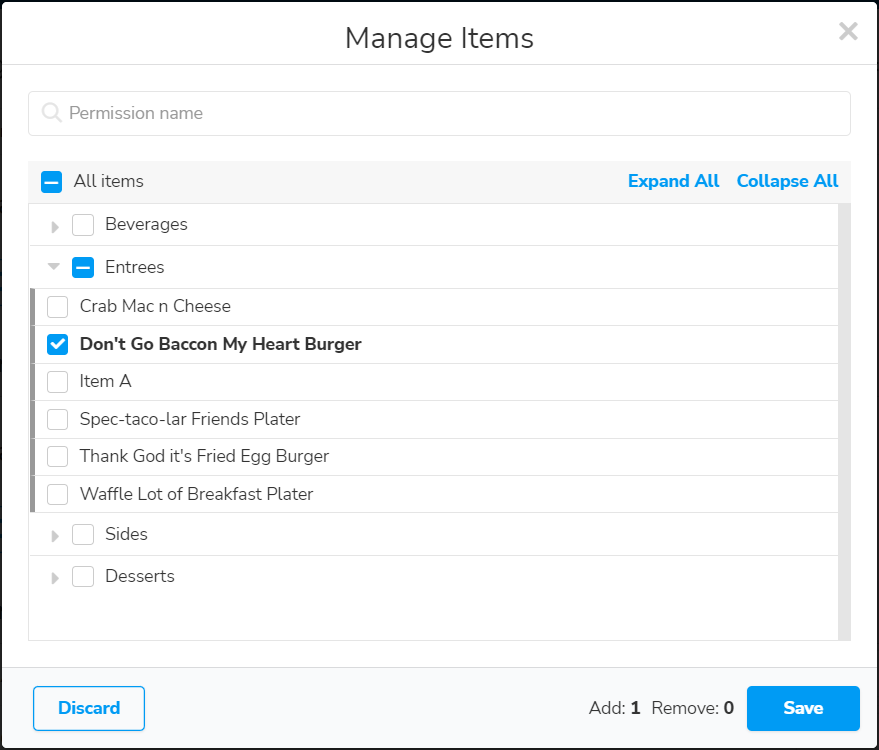Focus the Permission name search field
879x750 pixels.
coord(450,114)
